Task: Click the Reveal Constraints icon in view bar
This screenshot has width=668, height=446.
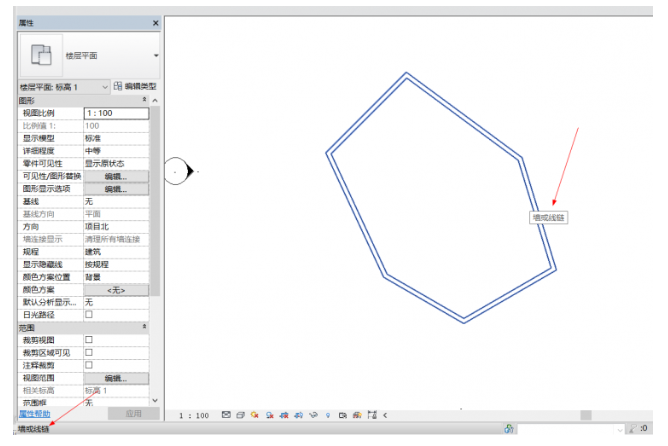Action: click(x=372, y=415)
